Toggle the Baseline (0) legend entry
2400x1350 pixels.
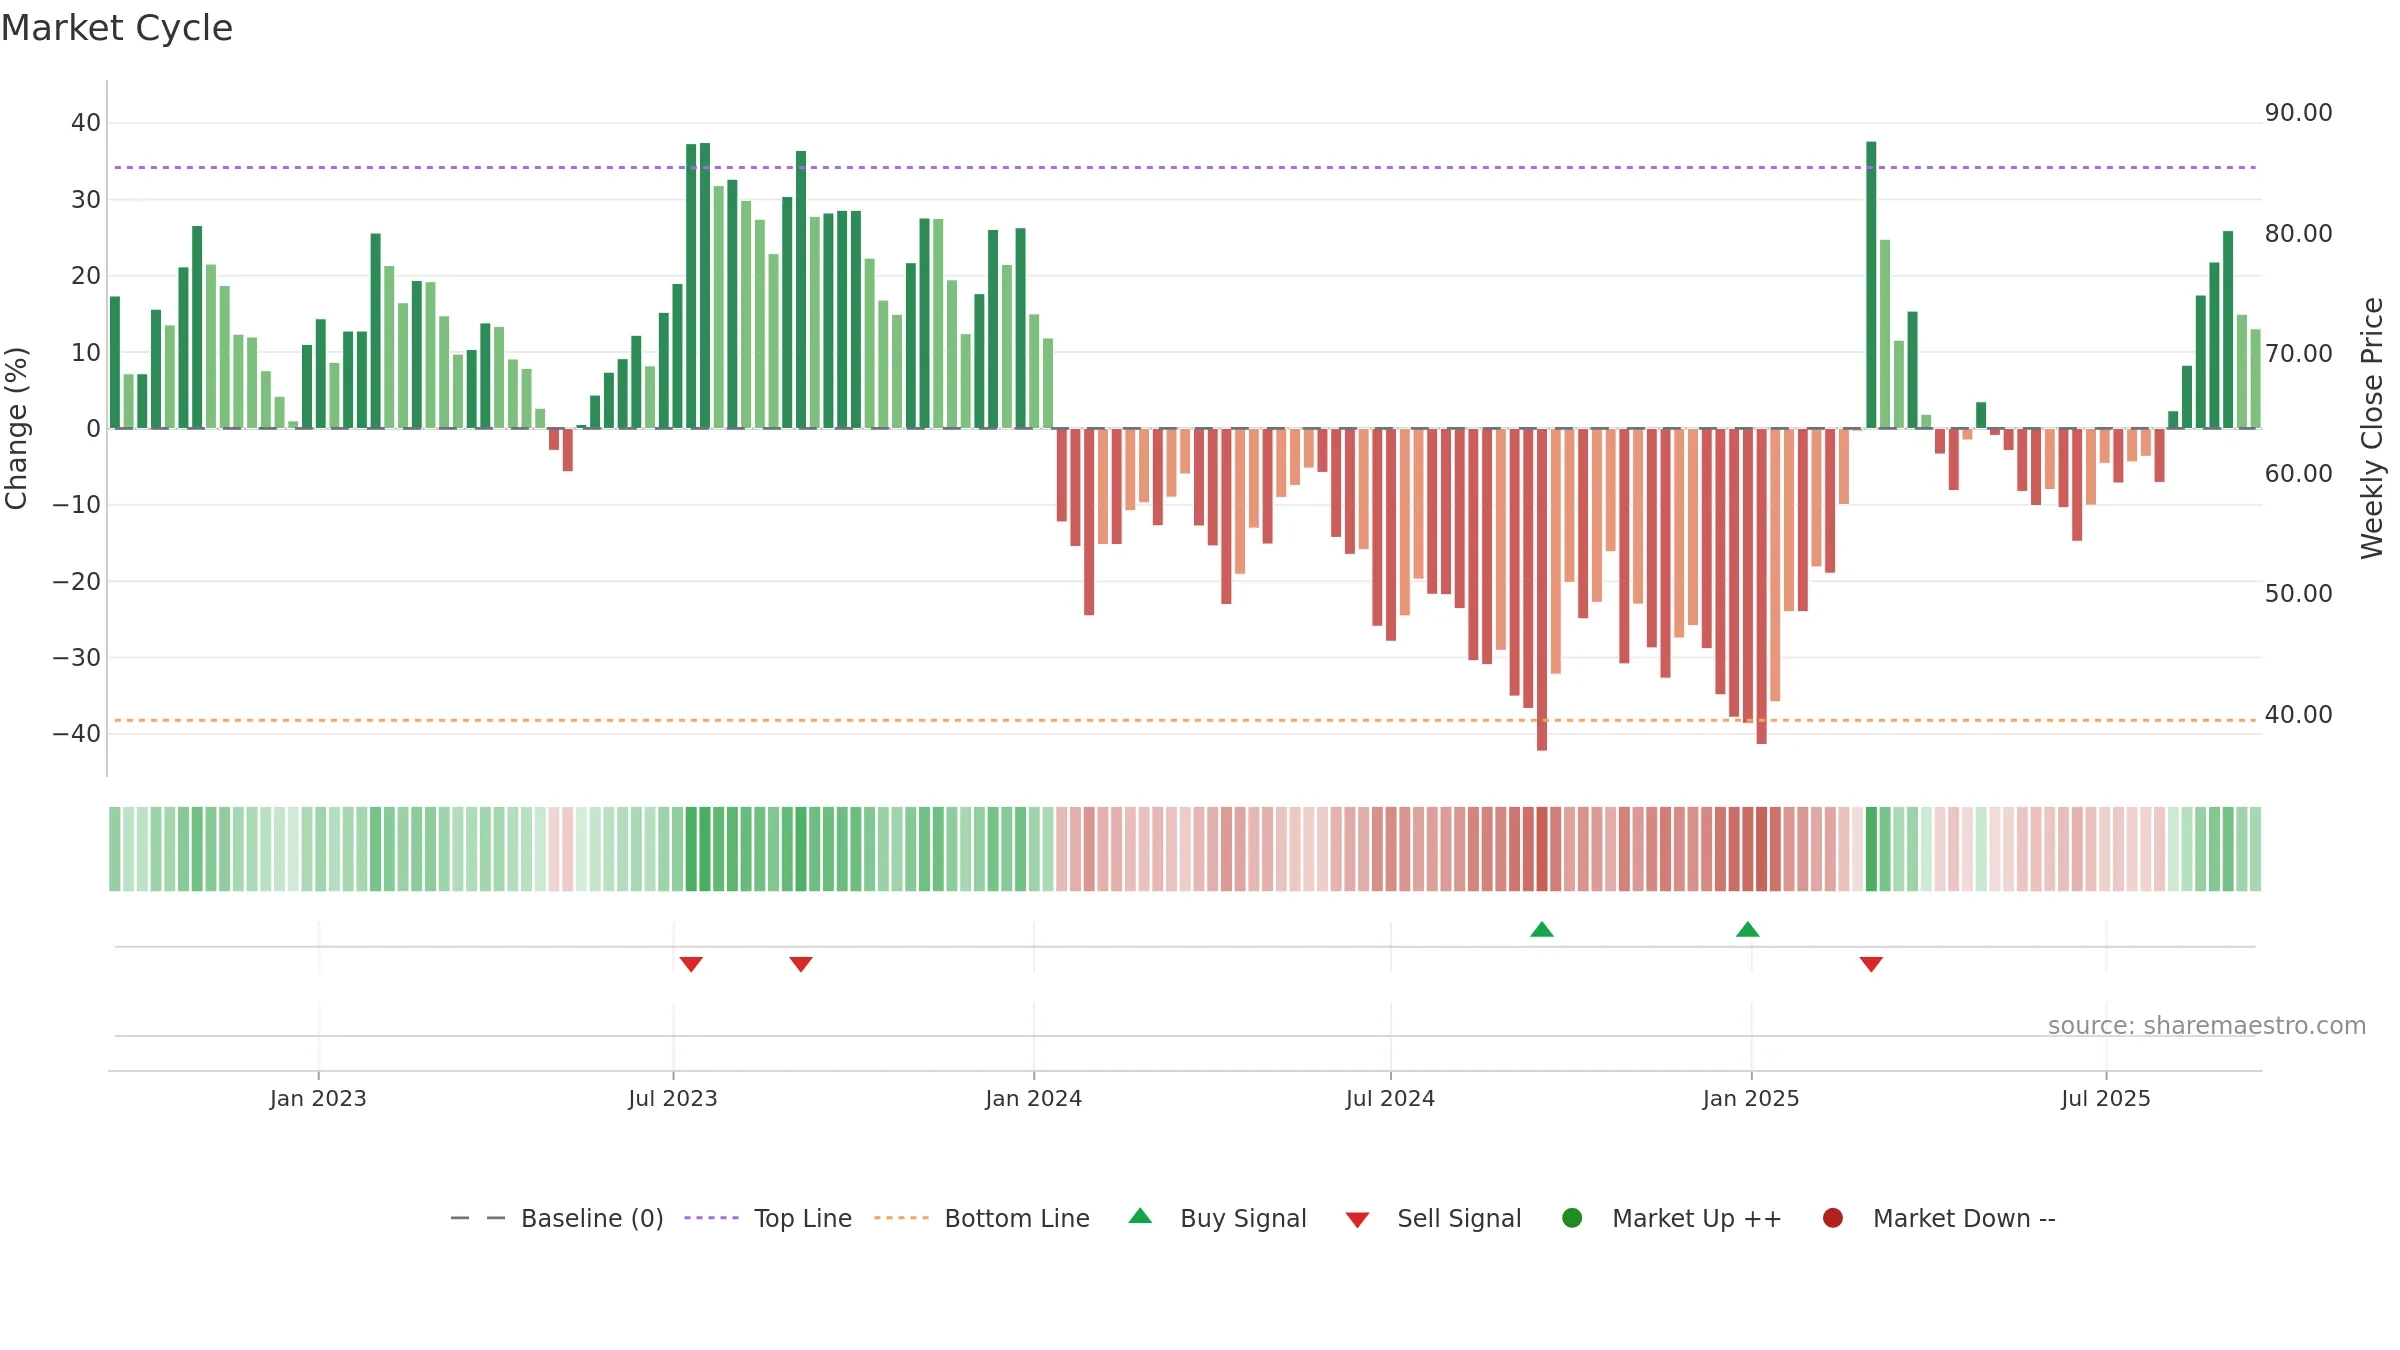coord(557,1218)
